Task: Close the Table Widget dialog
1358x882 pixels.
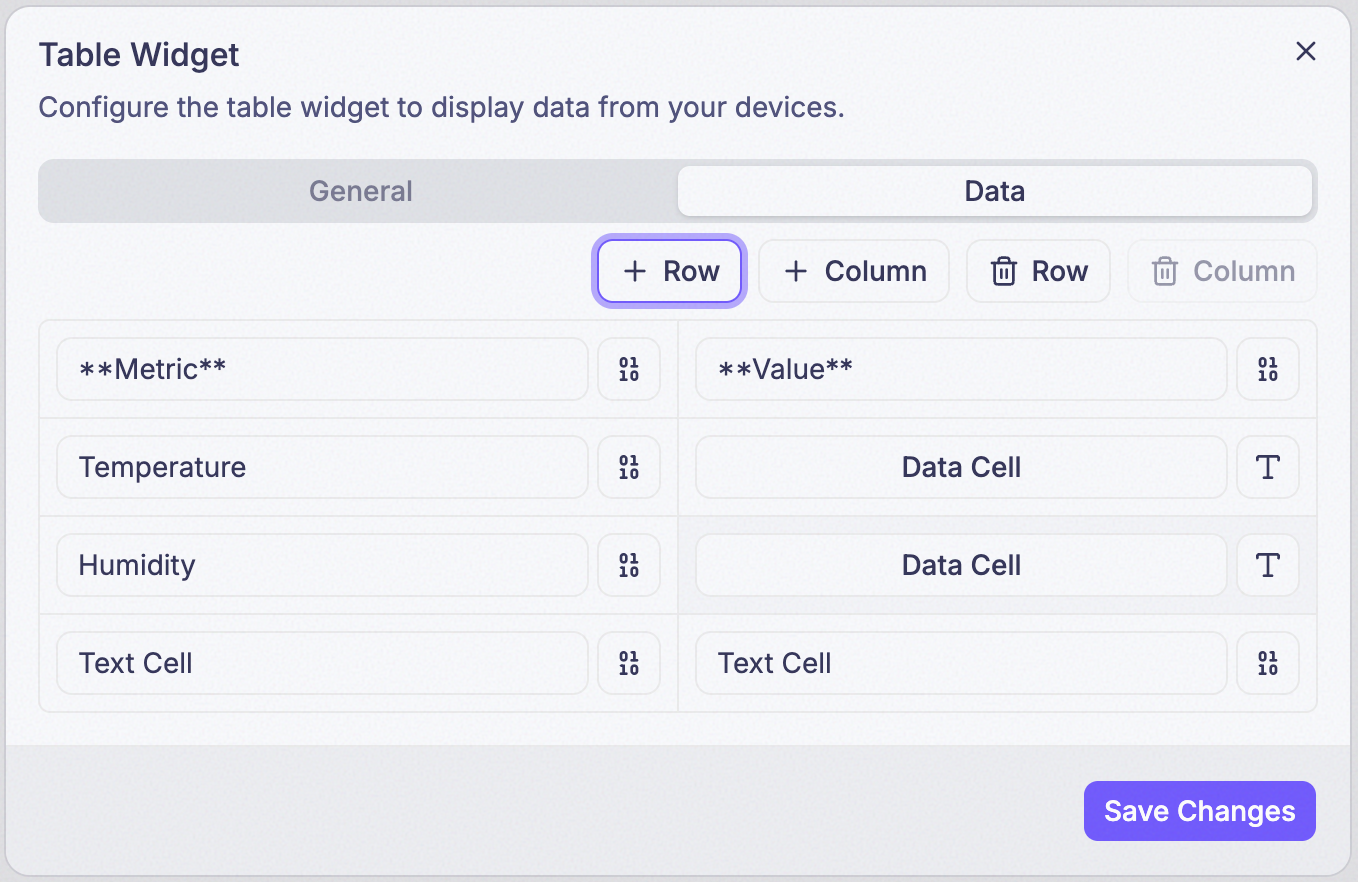Action: click(x=1305, y=52)
